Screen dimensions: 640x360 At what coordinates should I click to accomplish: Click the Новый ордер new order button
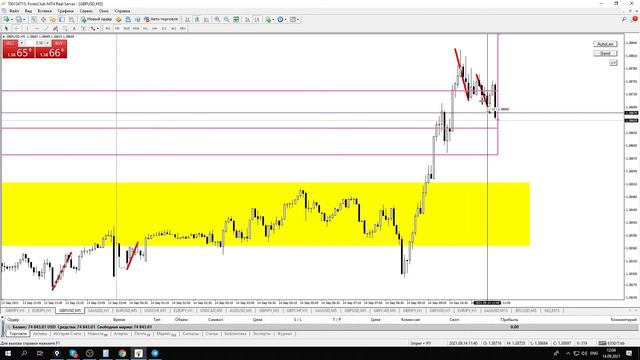(x=97, y=19)
